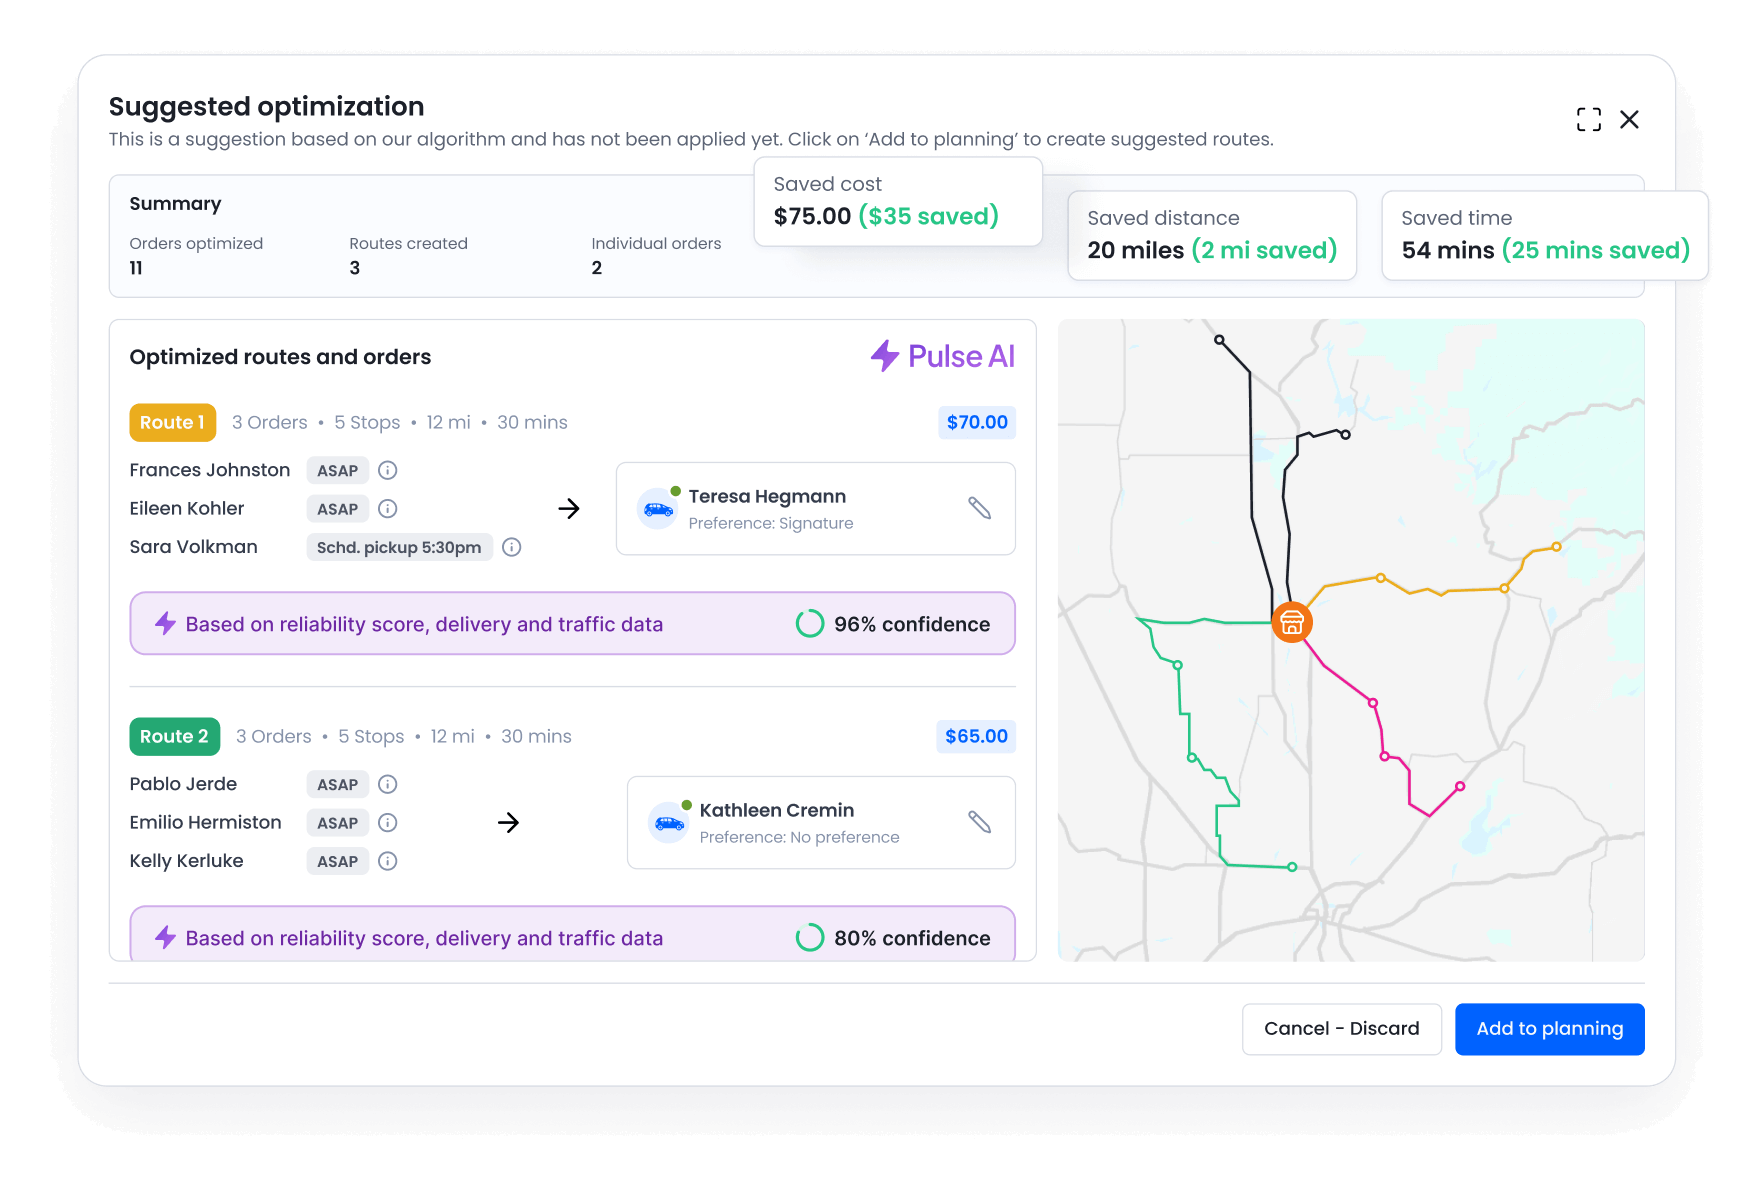The image size is (1754, 1188).
Task: Edit Kathleen Cremin's assignment using the pencil icon
Action: (981, 822)
